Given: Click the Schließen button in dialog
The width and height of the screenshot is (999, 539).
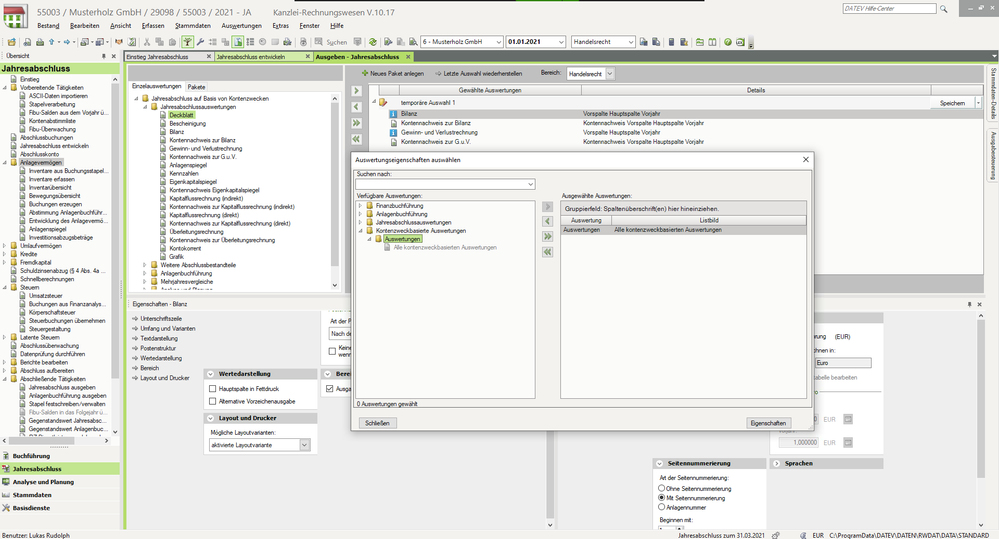Looking at the screenshot, I should click(x=377, y=423).
